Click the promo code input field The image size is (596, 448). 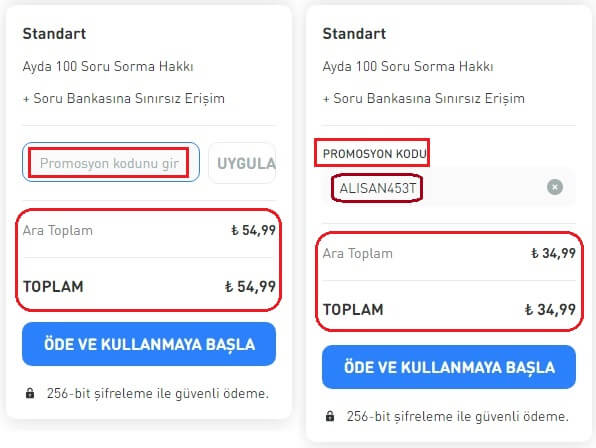point(111,162)
